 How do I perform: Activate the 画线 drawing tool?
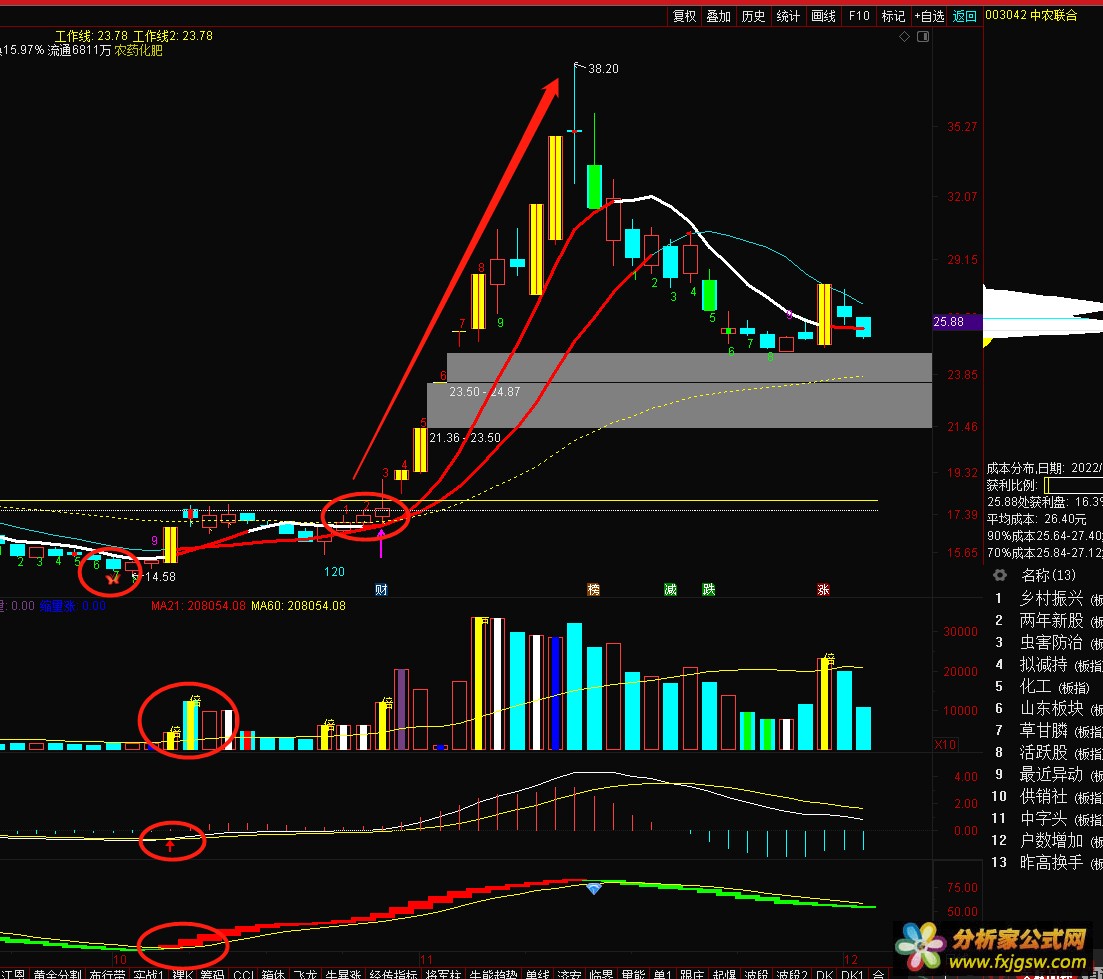point(823,15)
